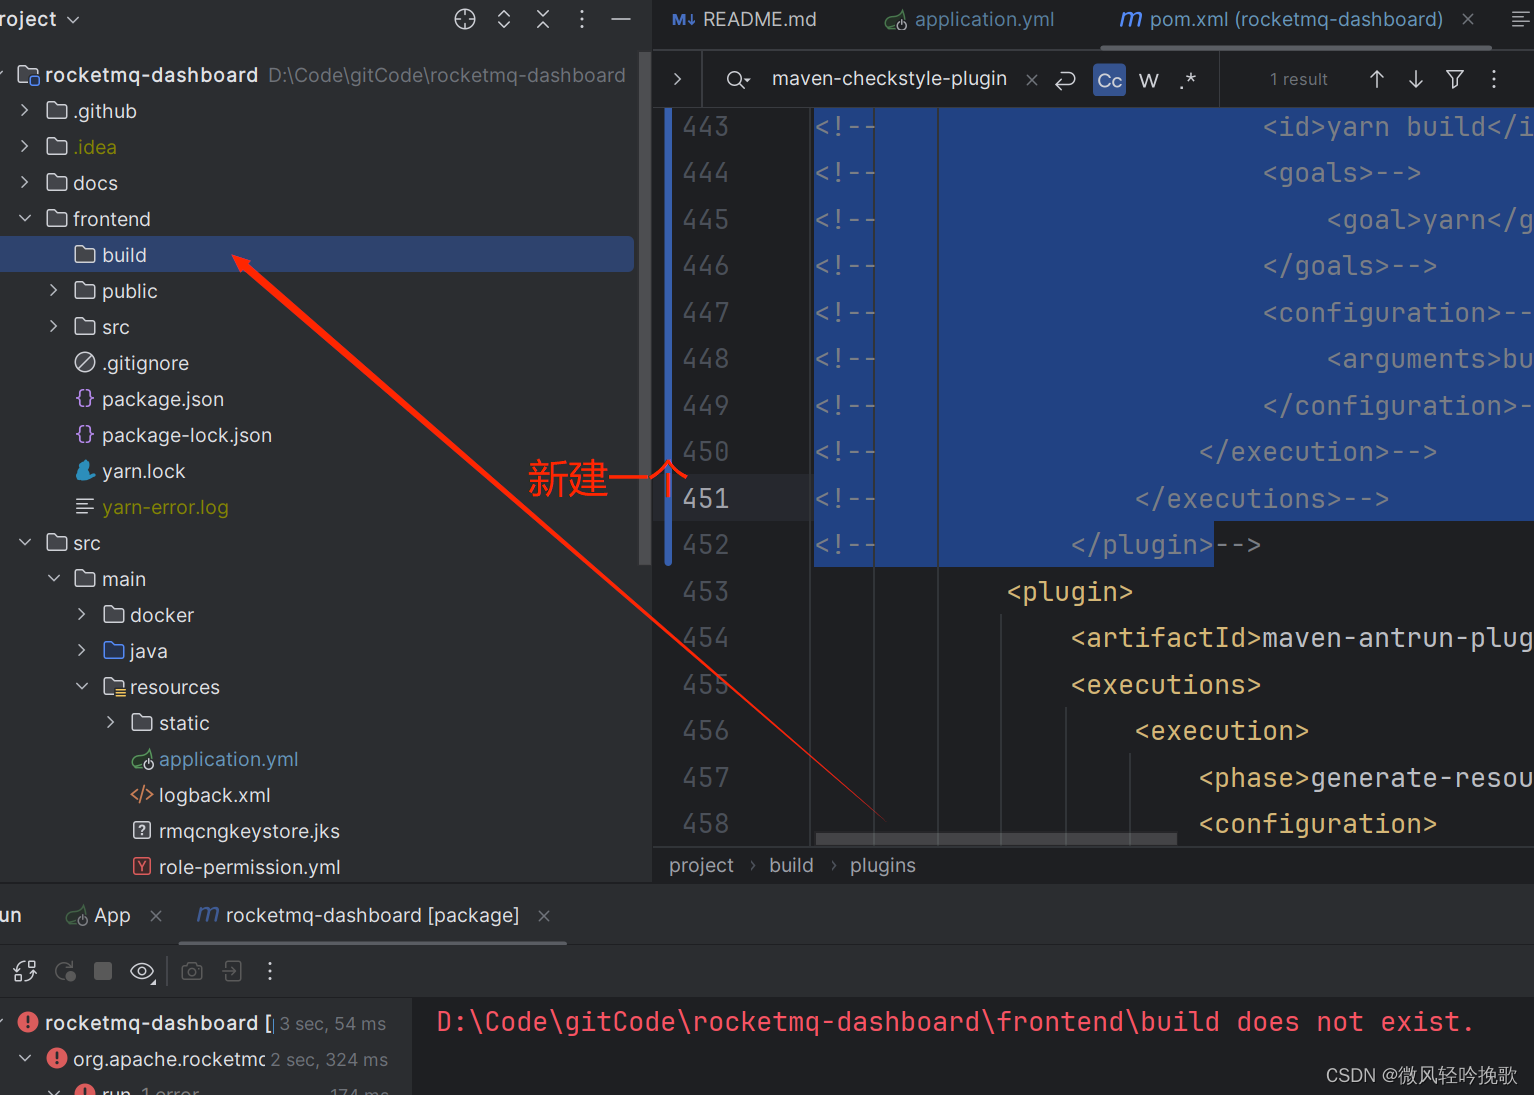Expand the static folder
The width and height of the screenshot is (1534, 1095).
[111, 723]
